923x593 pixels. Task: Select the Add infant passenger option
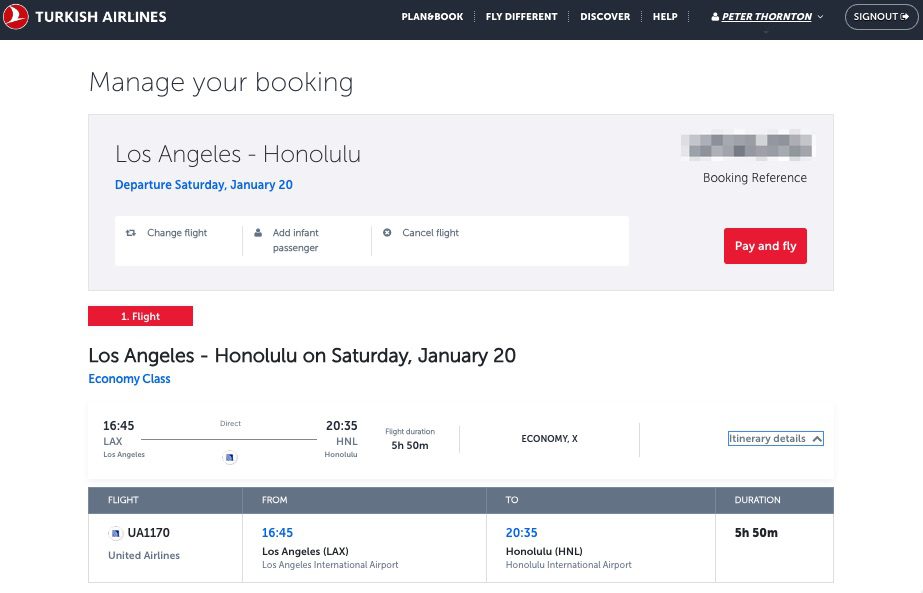click(x=295, y=240)
